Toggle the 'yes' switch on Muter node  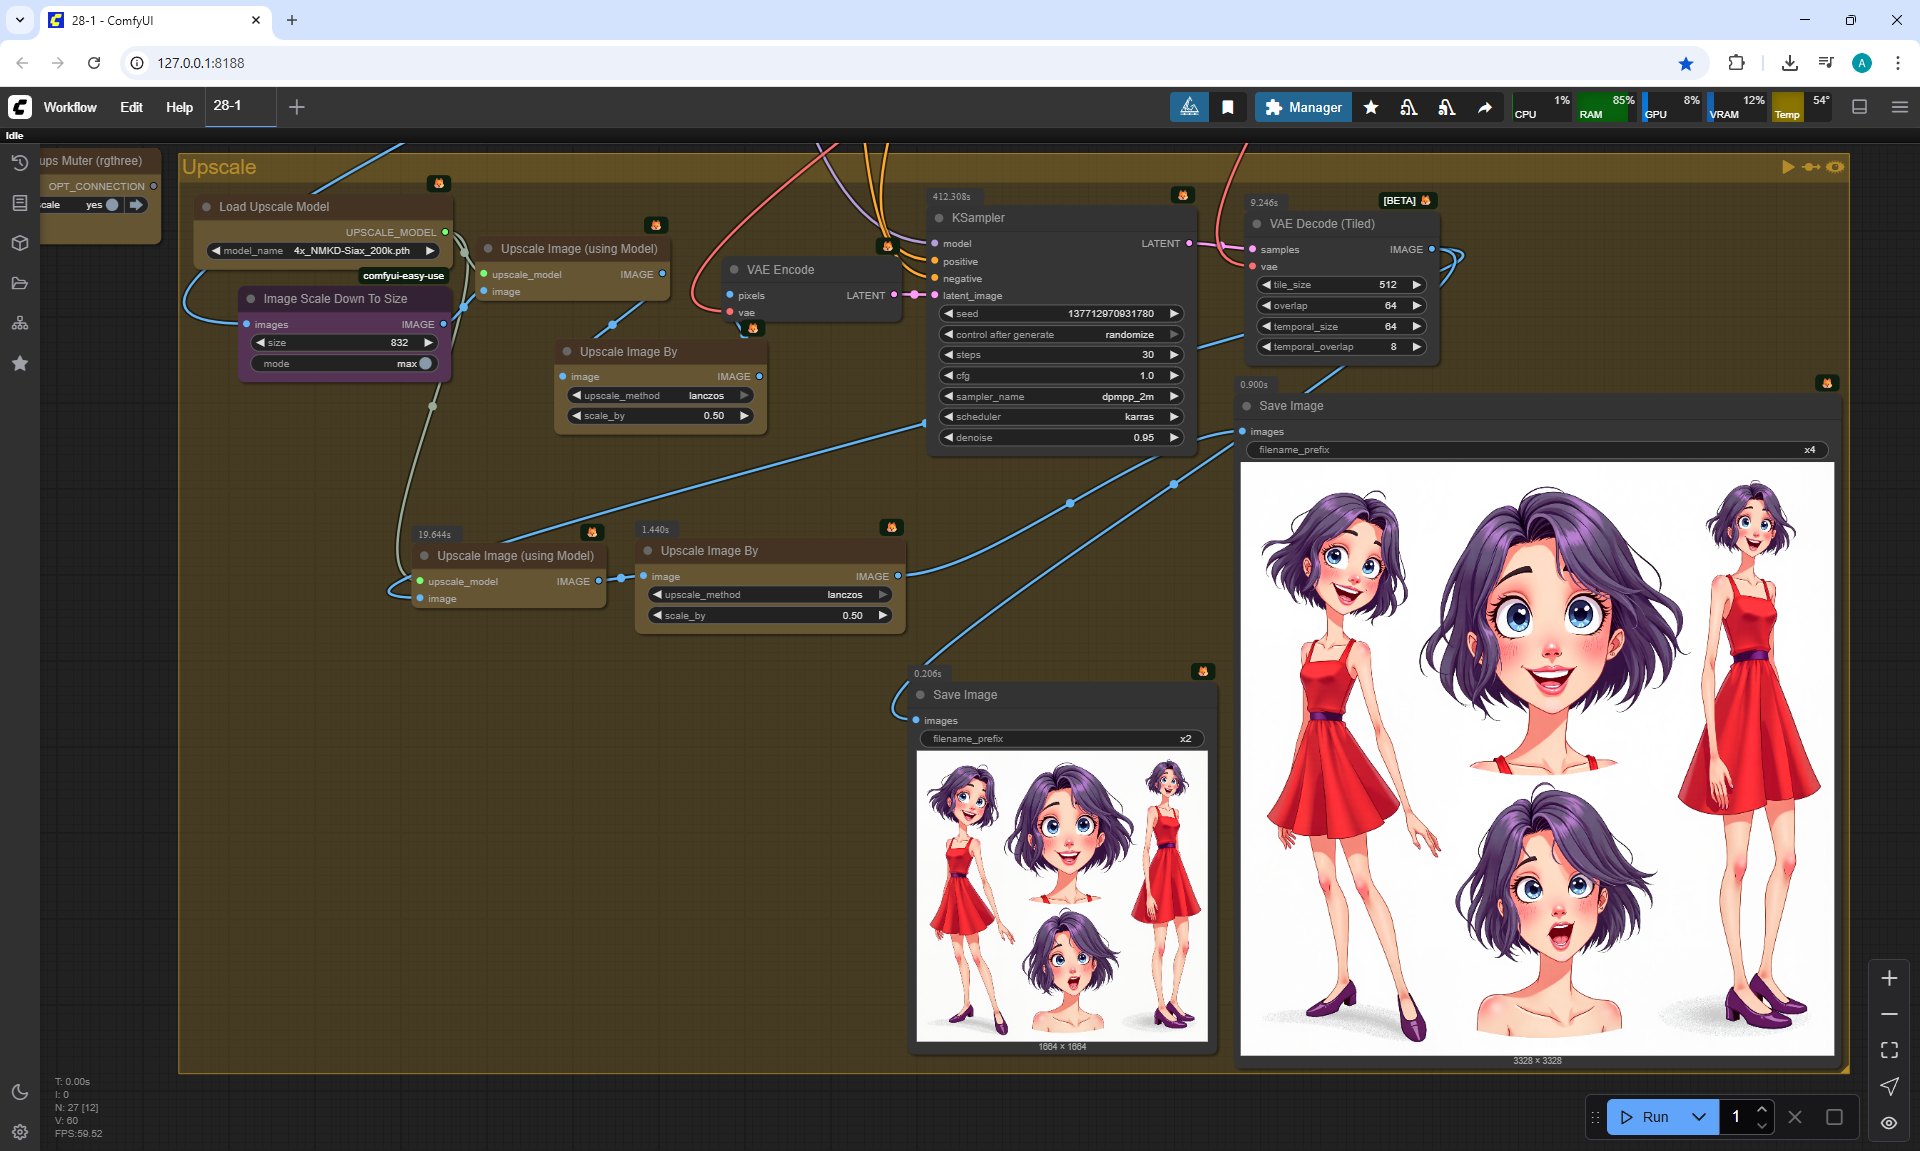click(112, 205)
